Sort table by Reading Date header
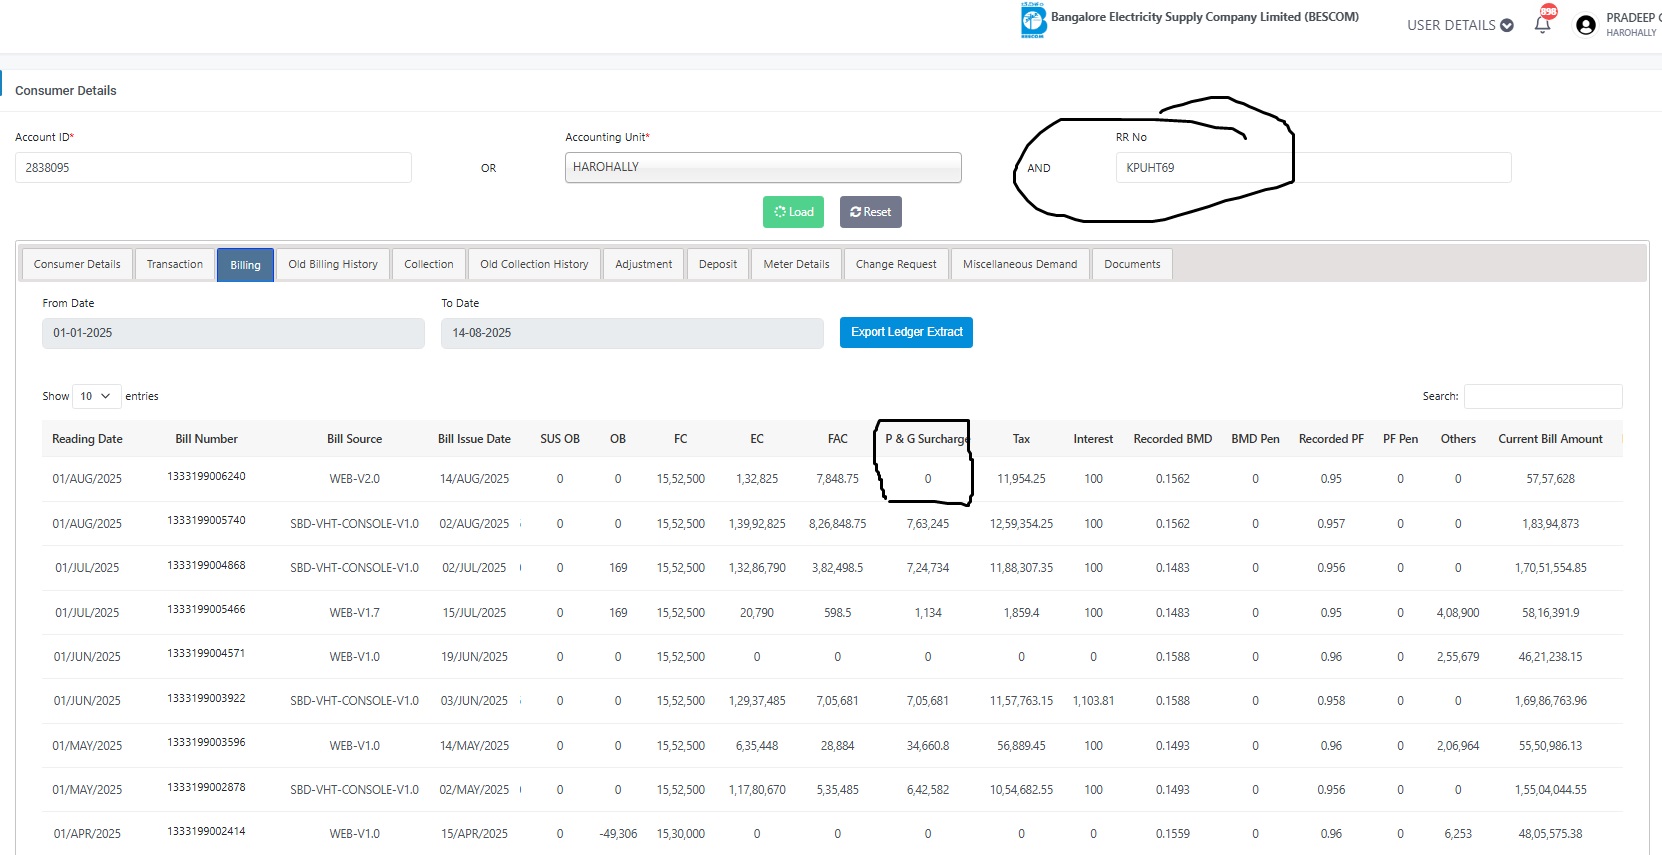The image size is (1662, 855). click(x=87, y=439)
